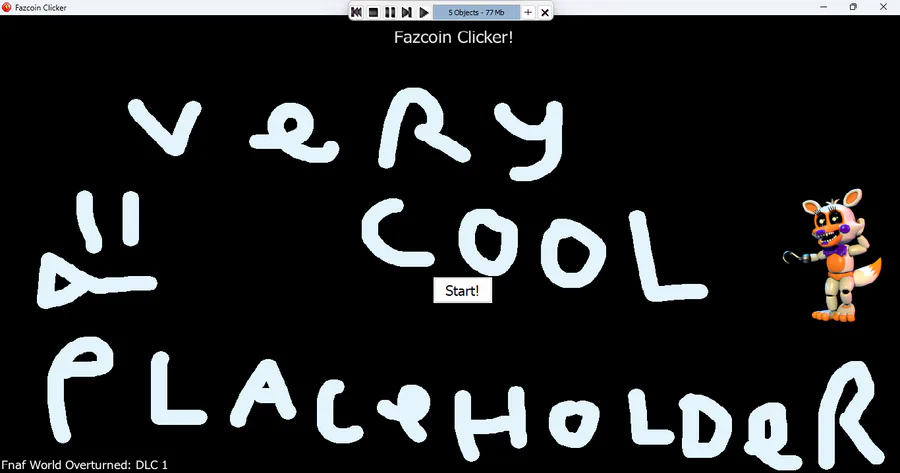Close the Fazcoin Clicker window
Viewport: 900px width, 473px height.
[x=883, y=7]
